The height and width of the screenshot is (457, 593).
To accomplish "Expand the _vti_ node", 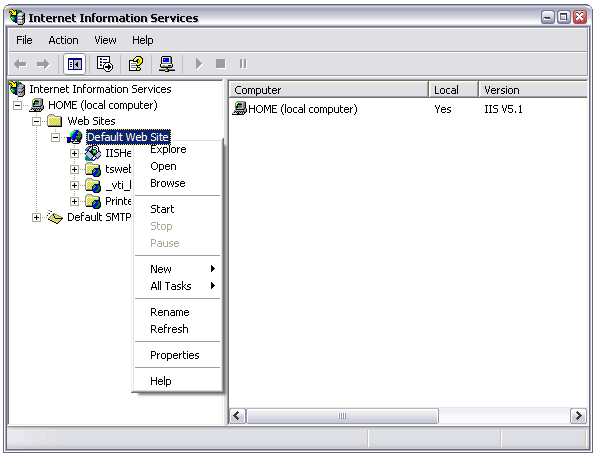I will [74, 185].
